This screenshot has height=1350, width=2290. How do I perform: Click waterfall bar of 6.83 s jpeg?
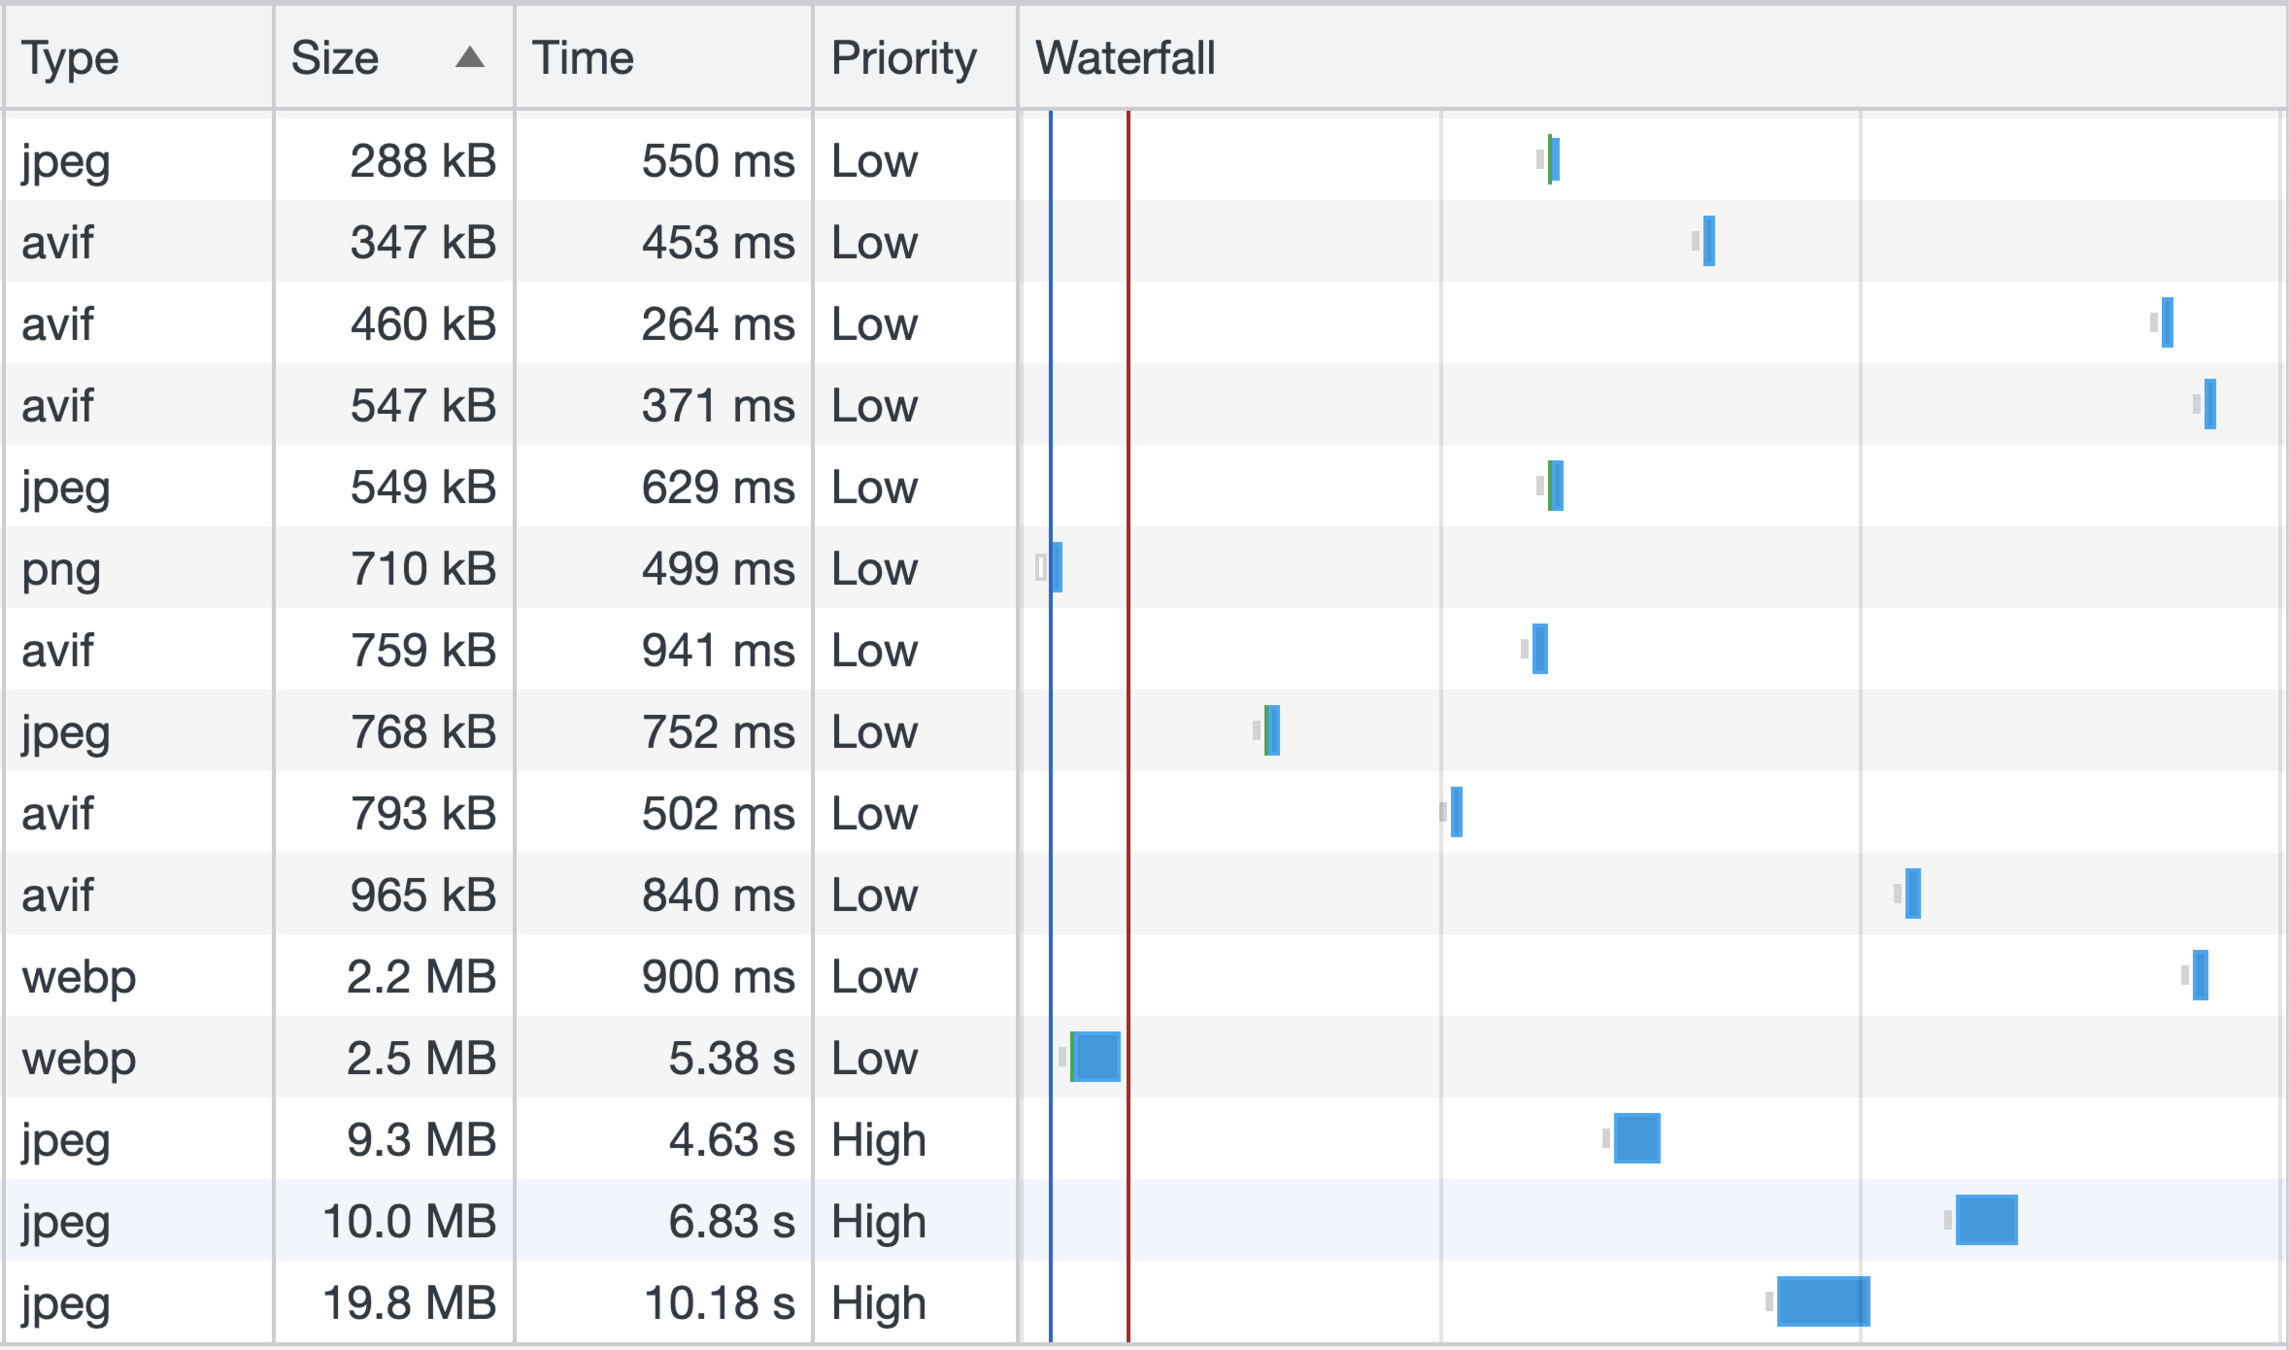[x=1986, y=1220]
